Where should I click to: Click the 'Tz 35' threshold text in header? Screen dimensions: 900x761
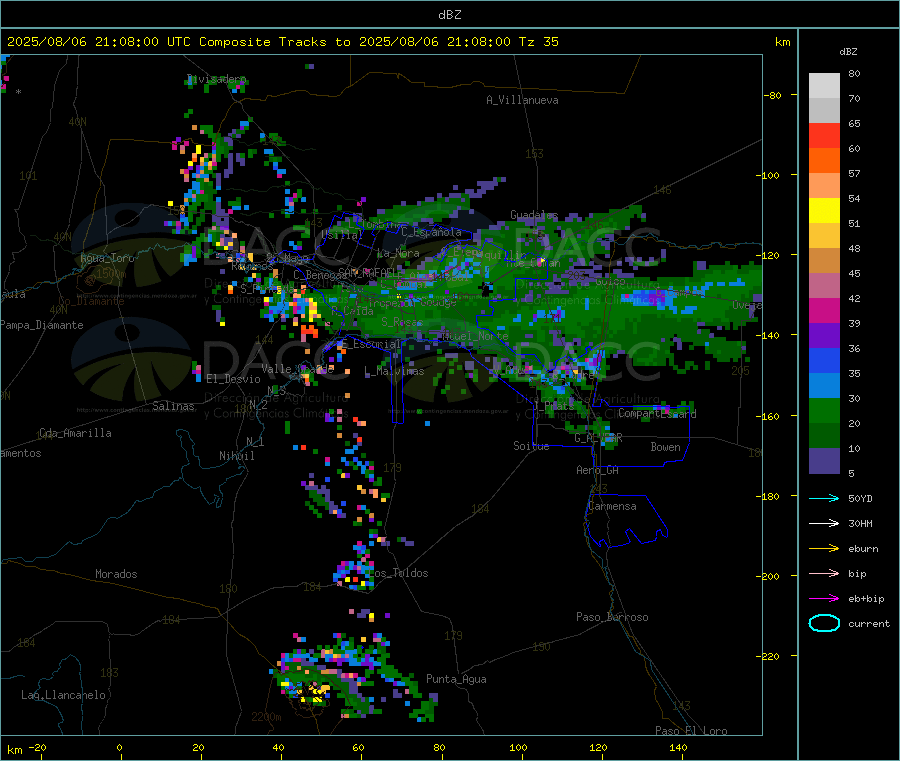point(538,42)
